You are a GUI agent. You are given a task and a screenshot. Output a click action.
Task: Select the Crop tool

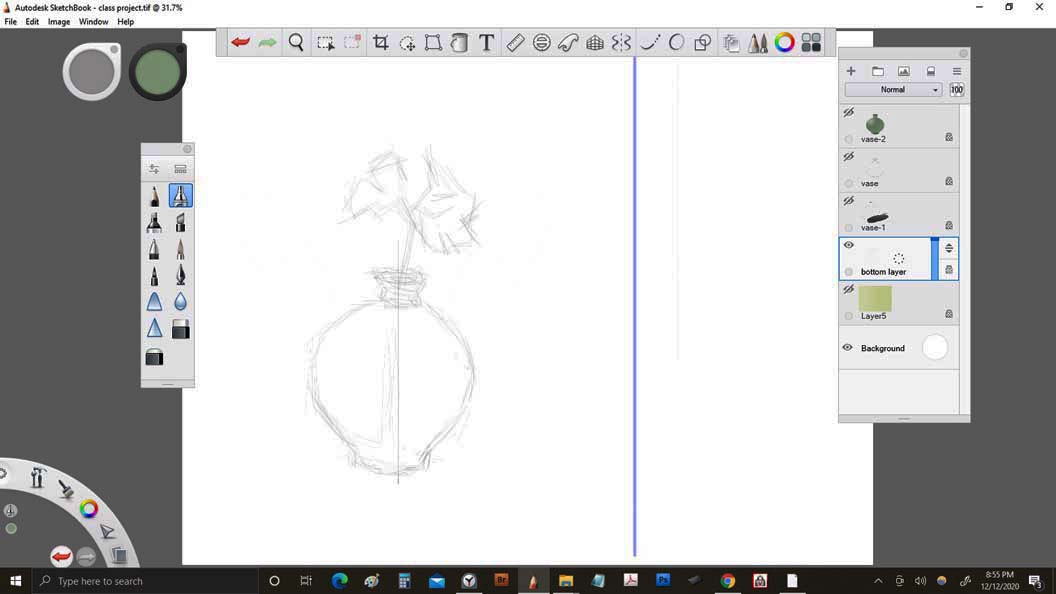pyautogui.click(x=380, y=42)
